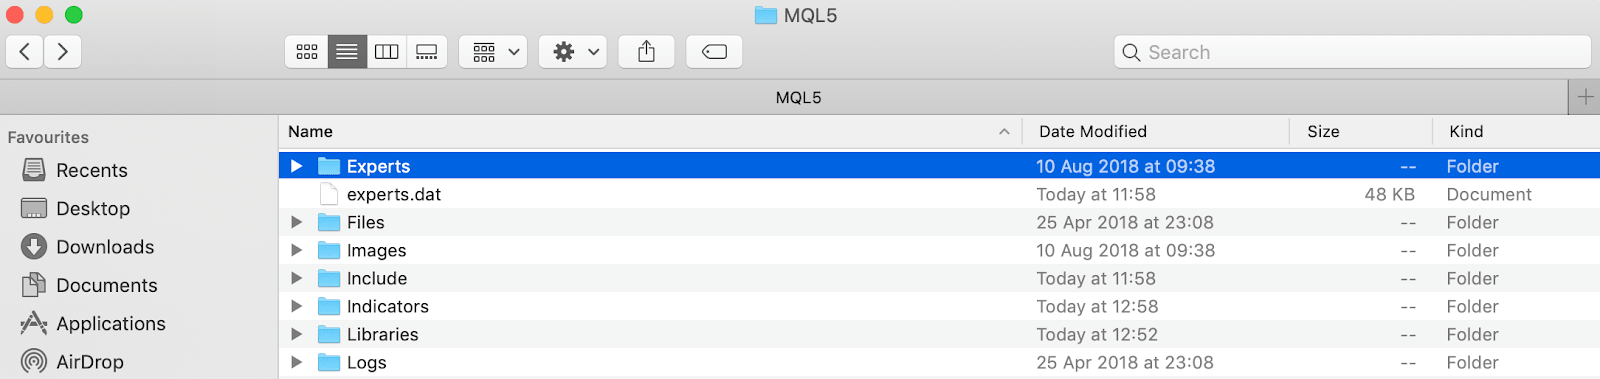The width and height of the screenshot is (1600, 379).
Task: Expand the Indicators folder
Action: click(296, 306)
